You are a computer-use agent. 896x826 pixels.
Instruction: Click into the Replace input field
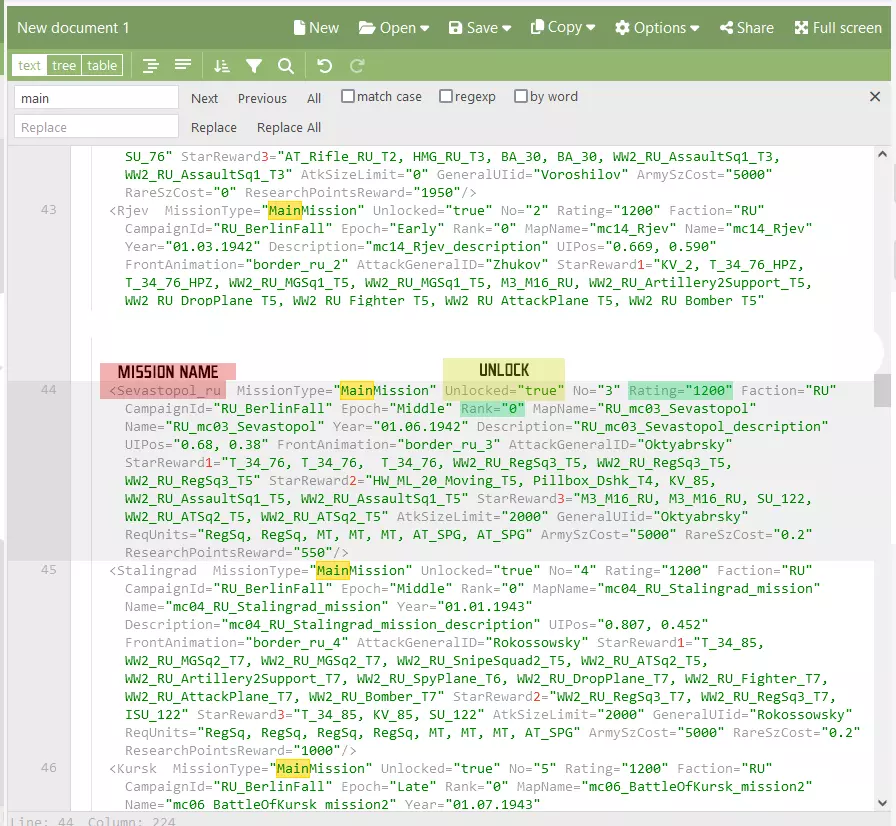pyautogui.click(x=96, y=127)
